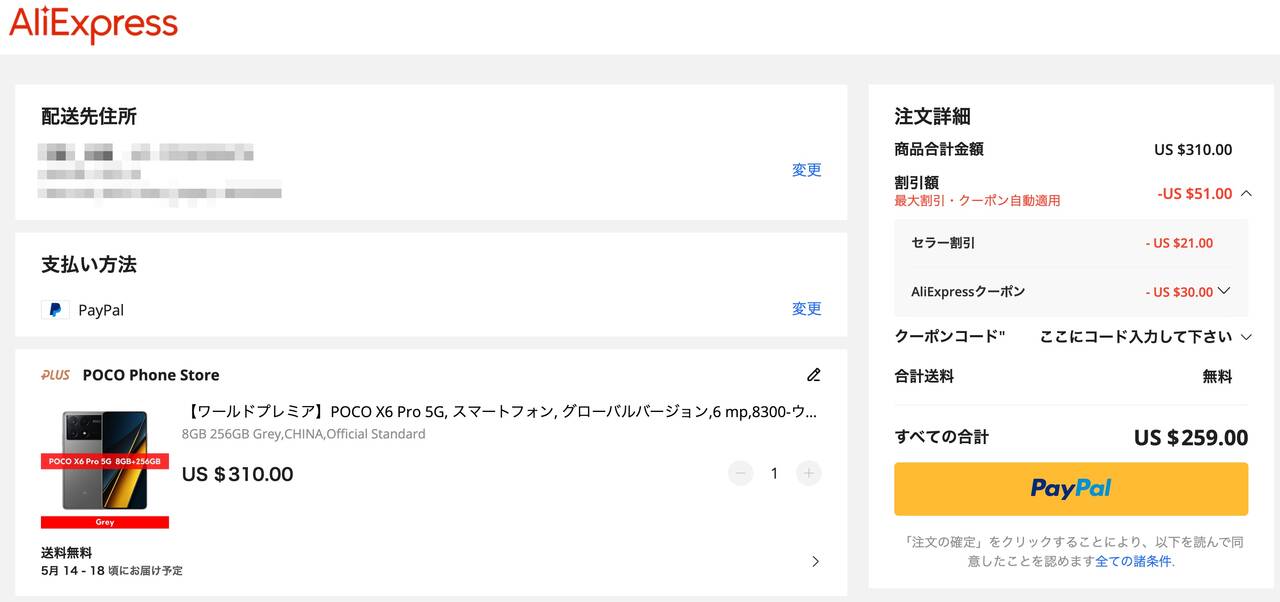Pay with the yellow PayPal button

pos(1070,488)
